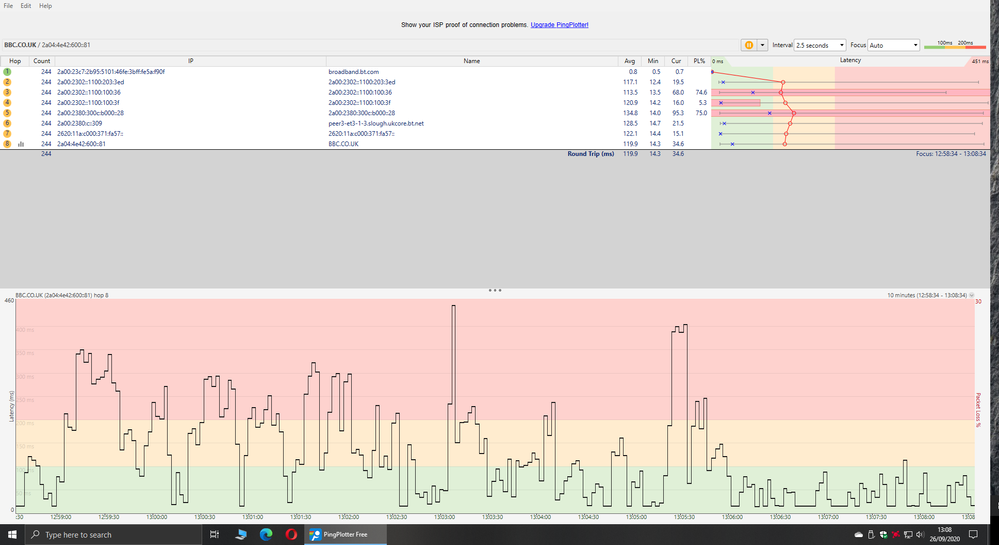Open the Windows Start menu
This screenshot has height=545, width=999.
pos(9,535)
